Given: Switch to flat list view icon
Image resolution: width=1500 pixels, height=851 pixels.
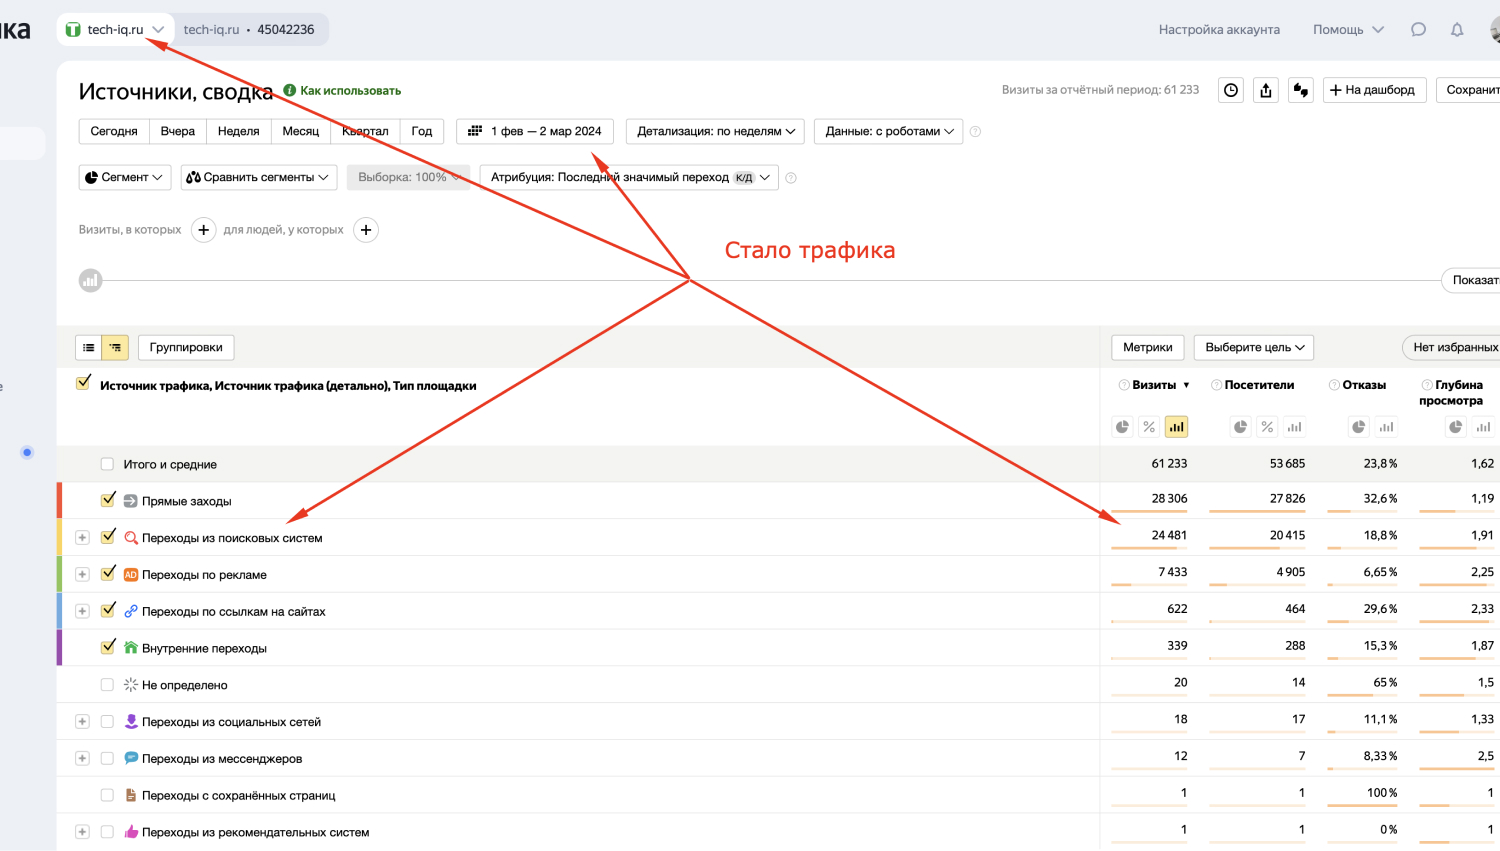Looking at the screenshot, I should [89, 347].
